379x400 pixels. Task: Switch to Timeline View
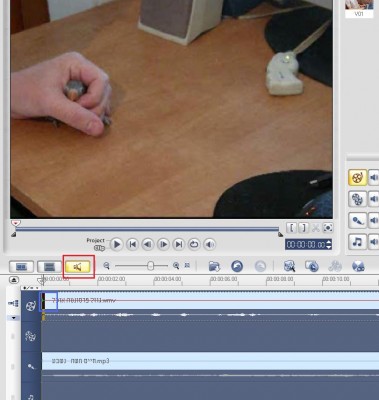coord(49,267)
